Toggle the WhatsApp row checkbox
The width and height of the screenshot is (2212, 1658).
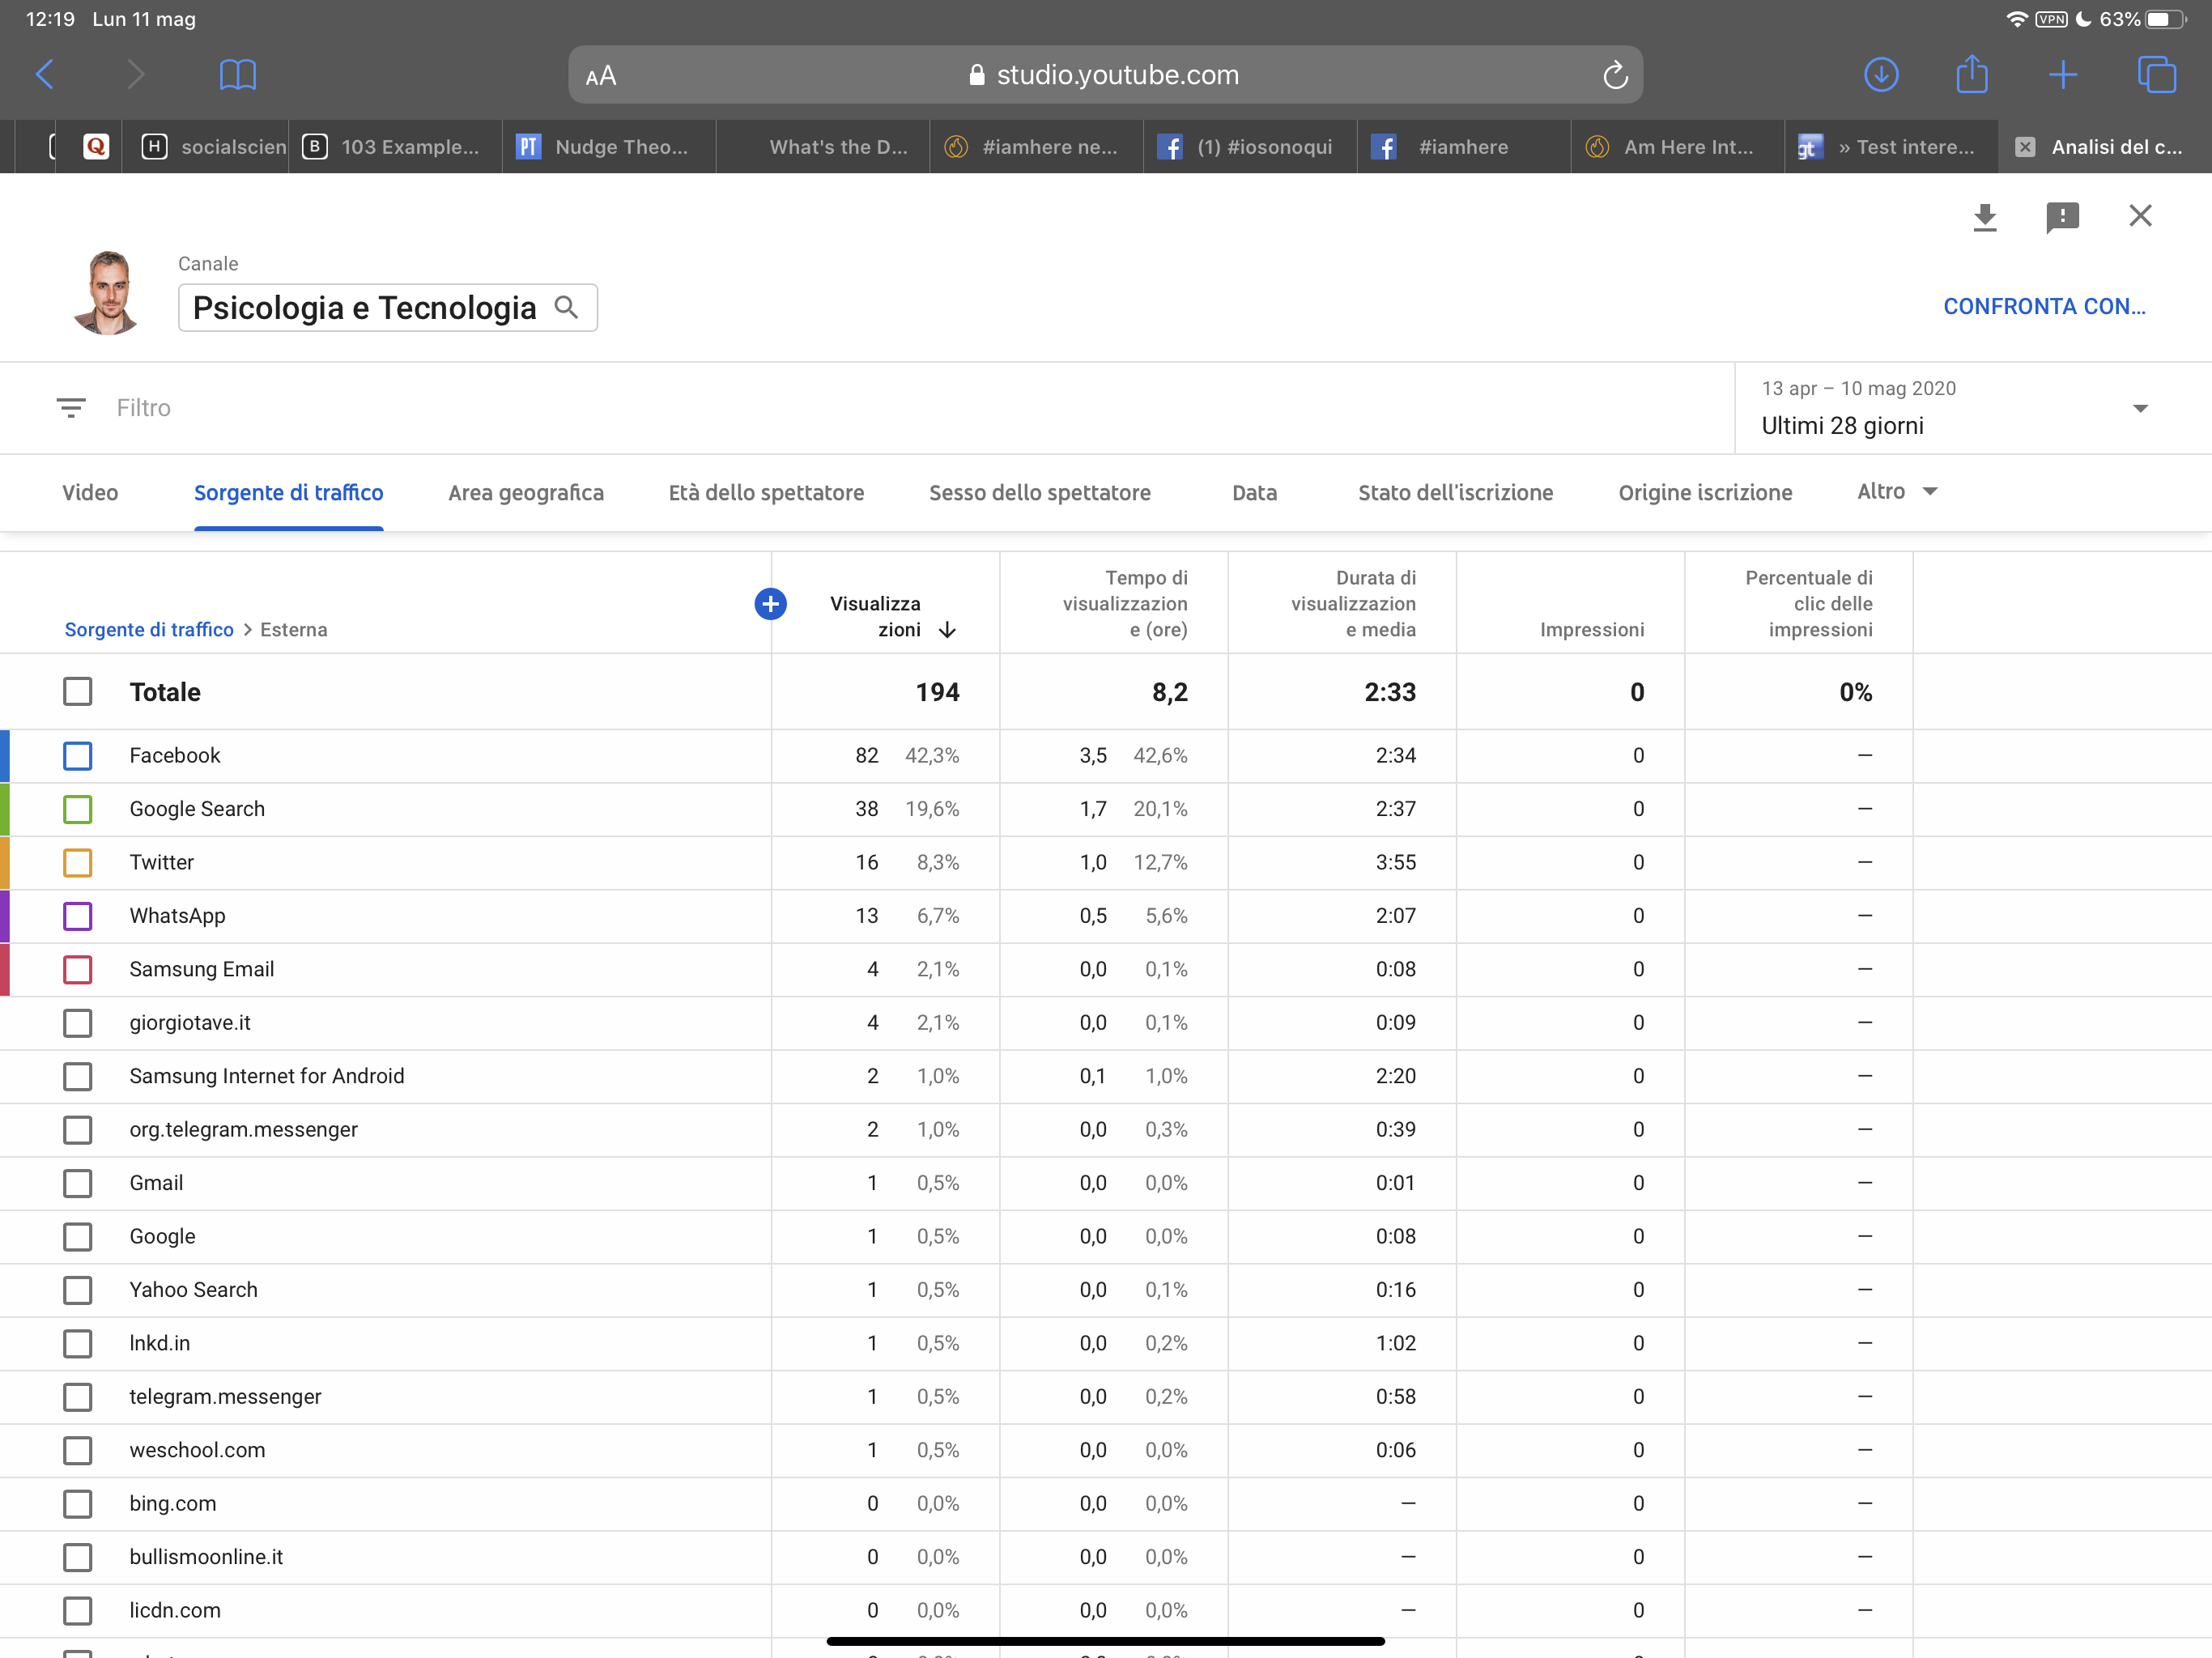[77, 916]
